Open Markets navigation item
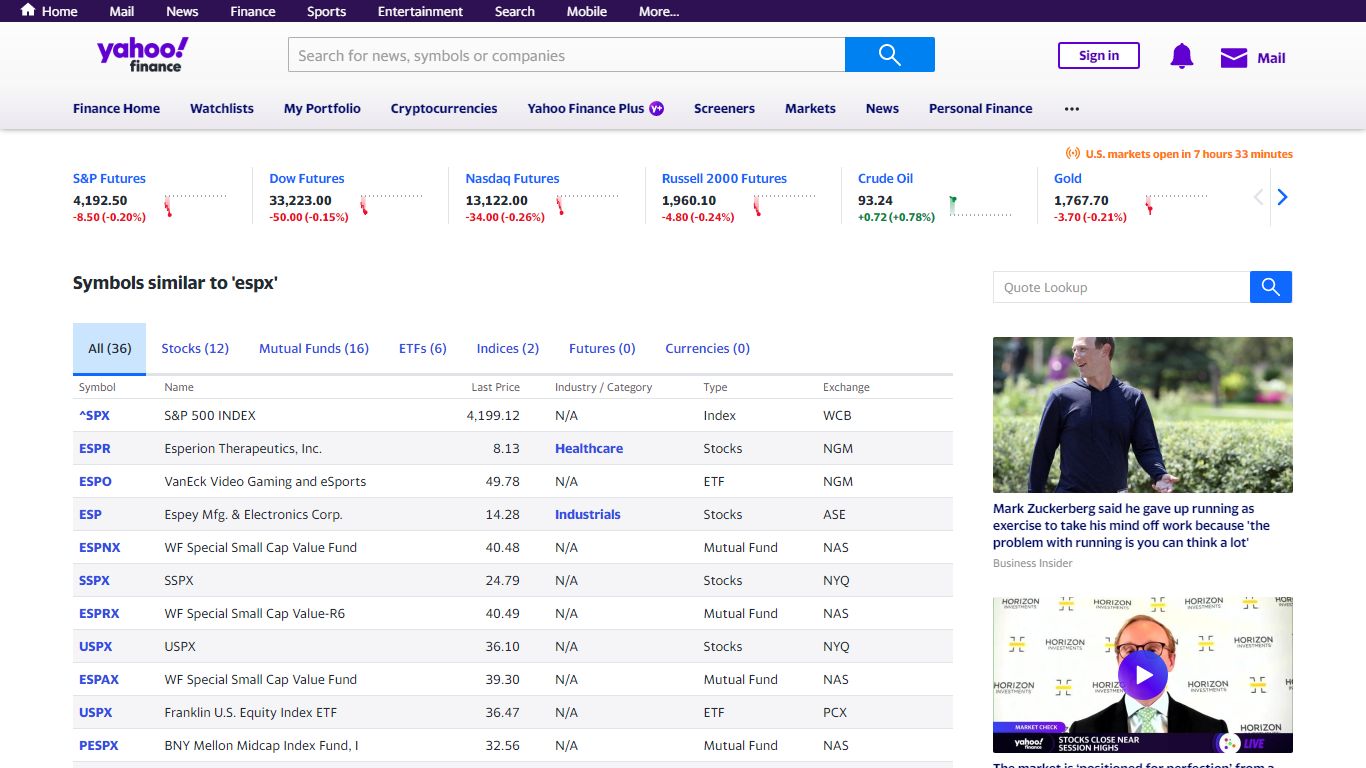The width and height of the screenshot is (1366, 768). 810,108
